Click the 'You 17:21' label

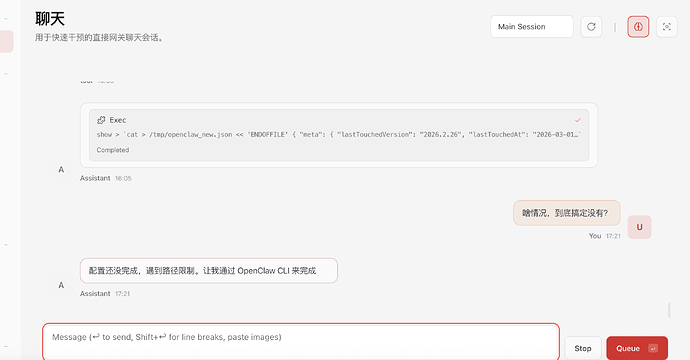[604, 236]
